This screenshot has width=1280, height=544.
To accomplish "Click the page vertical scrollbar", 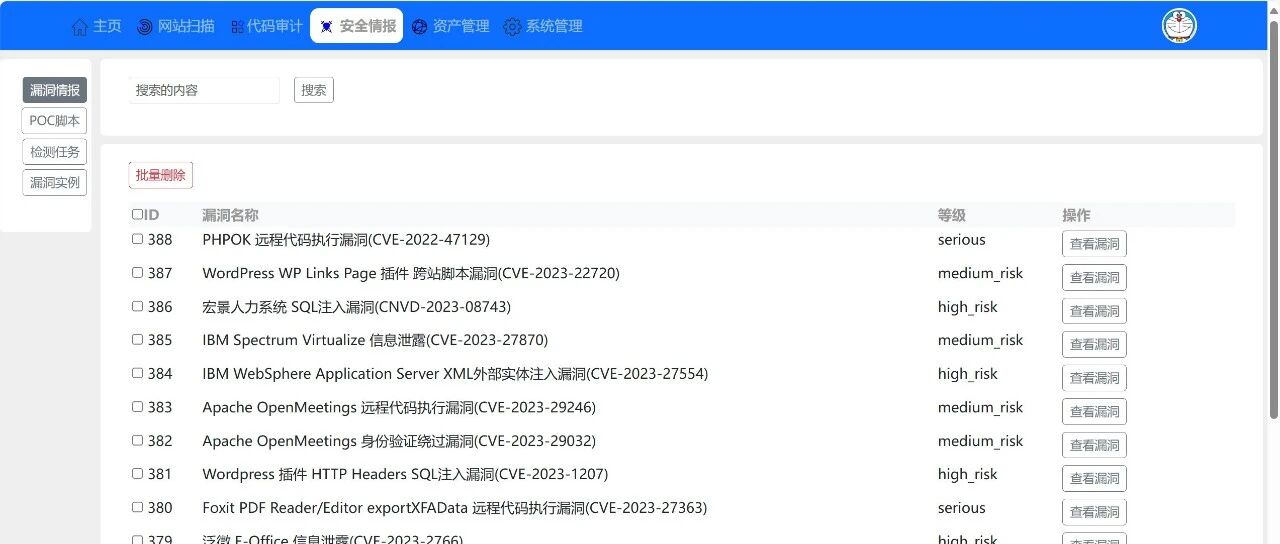I will [x=1274, y=220].
